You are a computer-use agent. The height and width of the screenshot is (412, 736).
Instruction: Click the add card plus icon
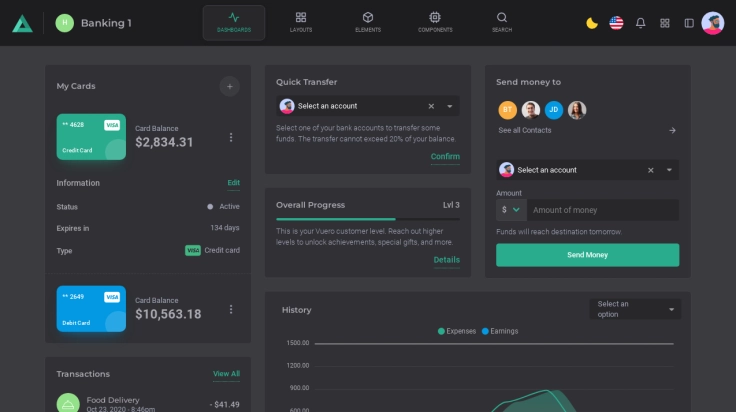pos(229,86)
